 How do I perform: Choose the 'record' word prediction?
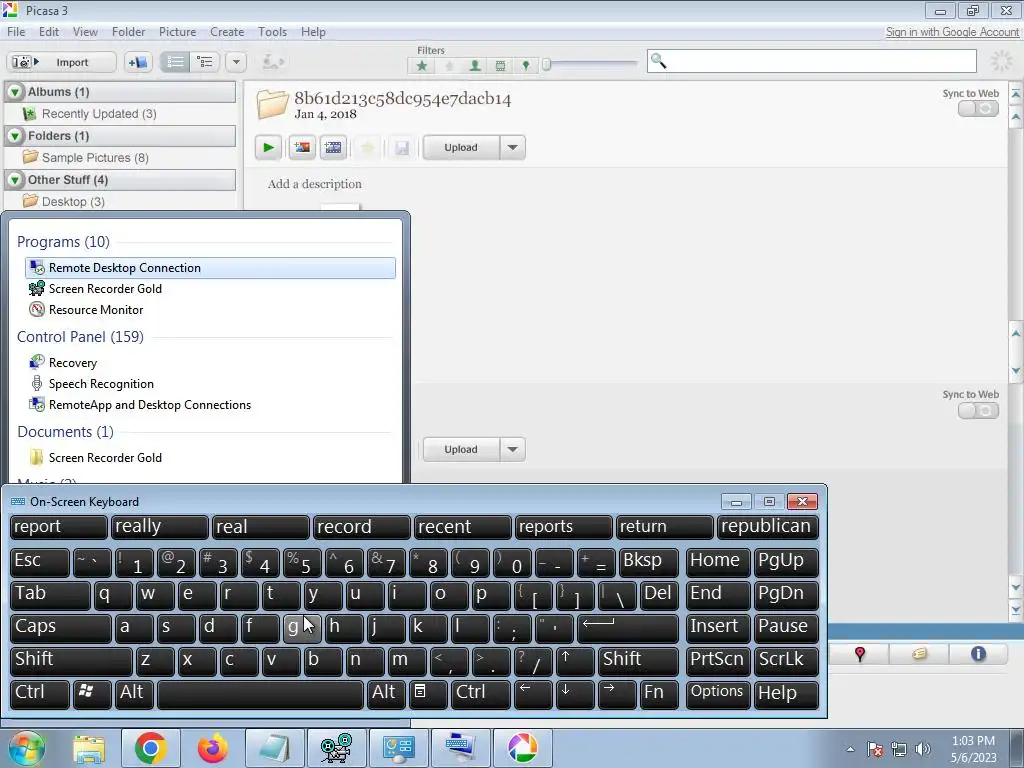[x=361, y=527]
